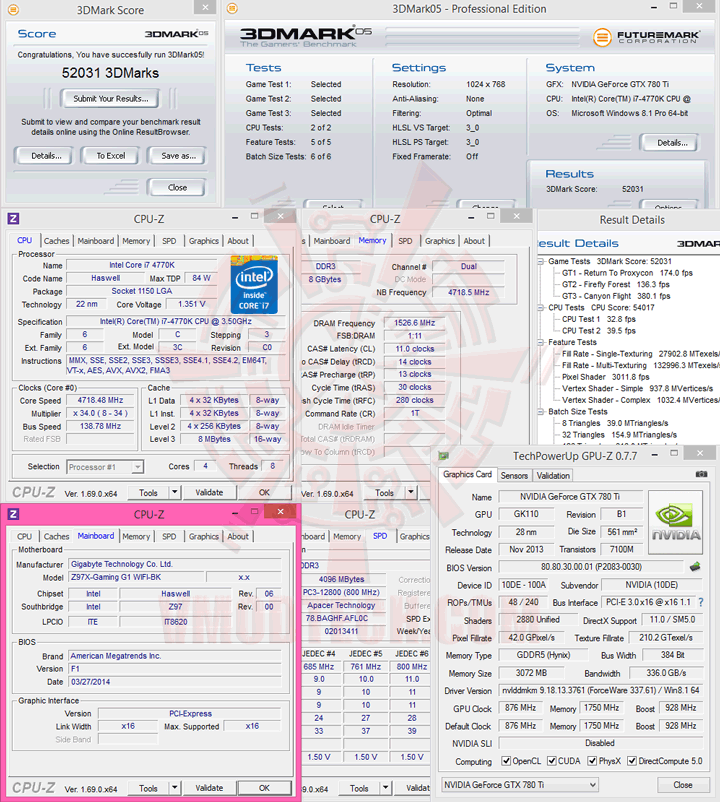
Task: Click the BIOS Version field in GPU-Z
Action: click(x=591, y=567)
